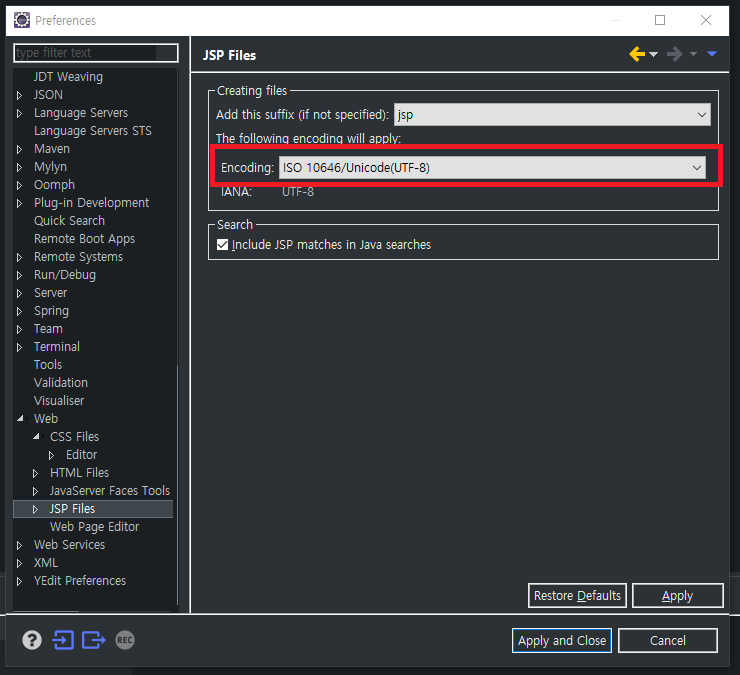This screenshot has width=740, height=675.
Task: Select Language Servers STS item
Action: (x=92, y=130)
